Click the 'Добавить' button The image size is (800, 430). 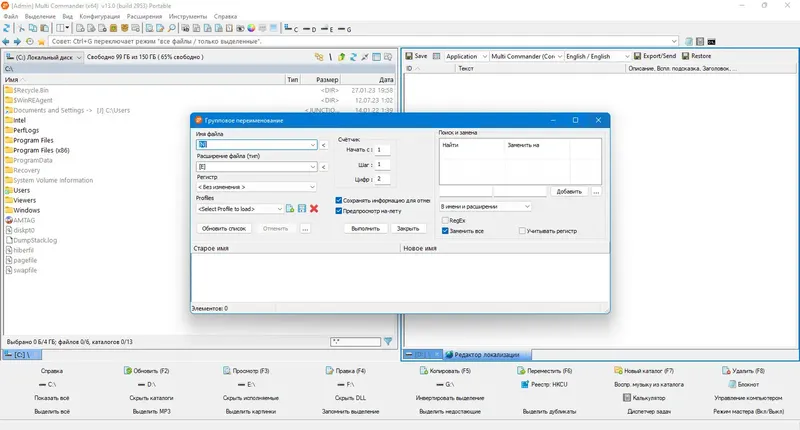click(569, 191)
